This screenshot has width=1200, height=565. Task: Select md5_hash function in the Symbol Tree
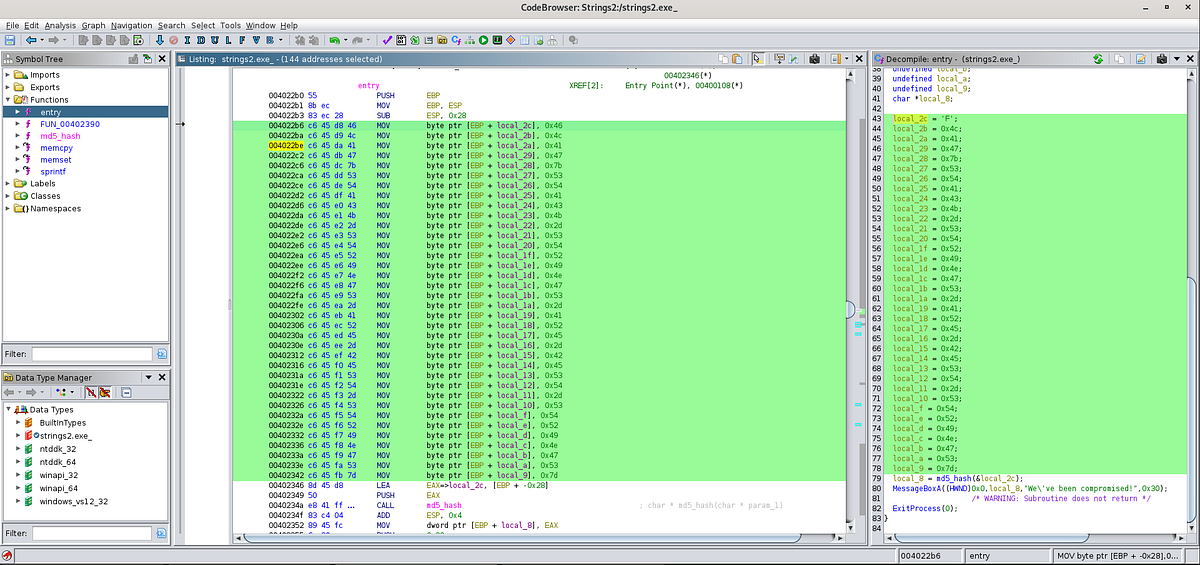60,136
